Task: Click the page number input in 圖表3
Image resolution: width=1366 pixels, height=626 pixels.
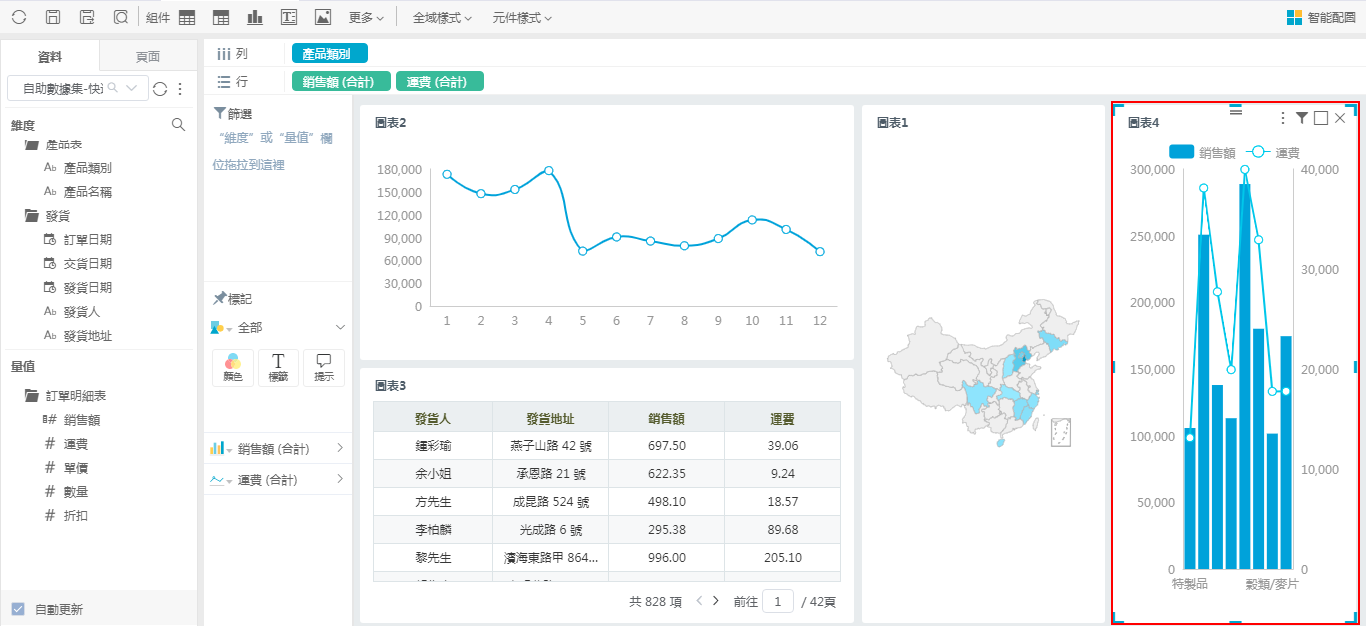Action: click(777, 601)
